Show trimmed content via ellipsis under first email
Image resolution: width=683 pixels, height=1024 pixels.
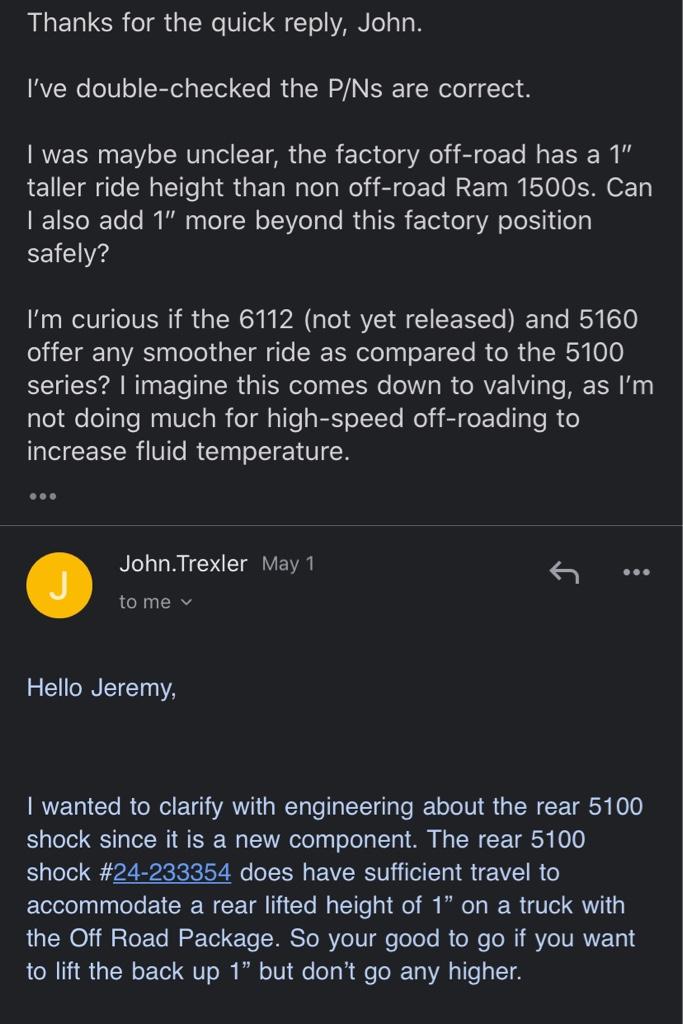click(42, 496)
